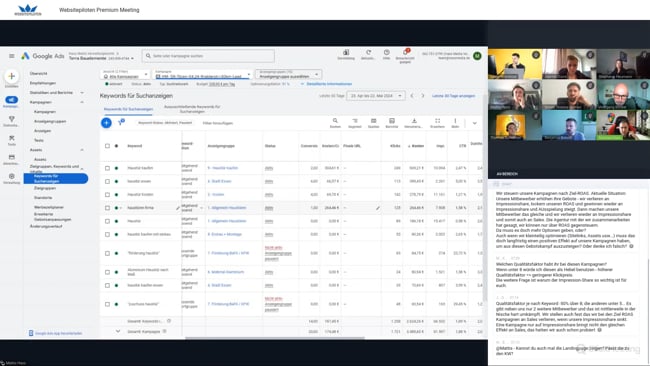Toggle the select-all checkbox in table header
This screenshot has height=366, width=650.
(x=107, y=146)
